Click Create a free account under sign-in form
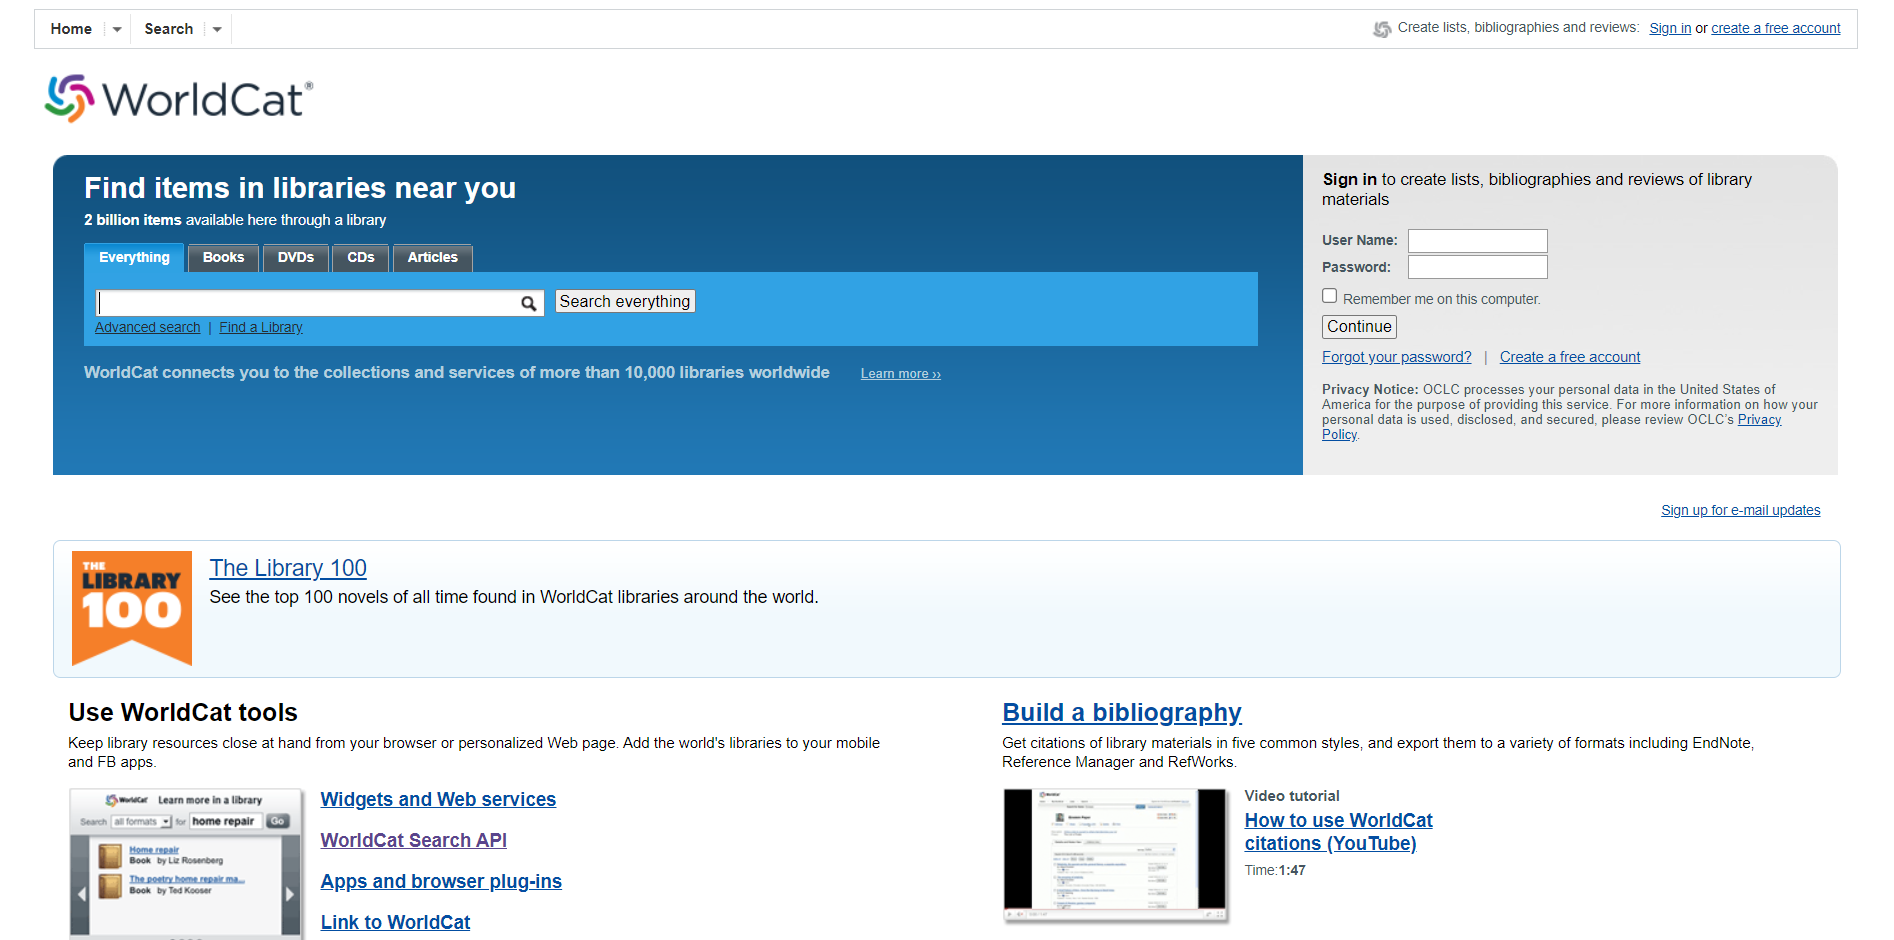 1570,358
